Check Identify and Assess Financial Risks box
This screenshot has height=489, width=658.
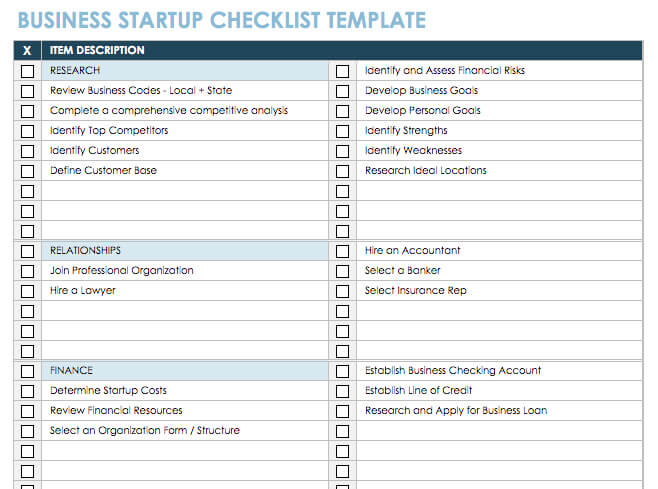click(343, 71)
